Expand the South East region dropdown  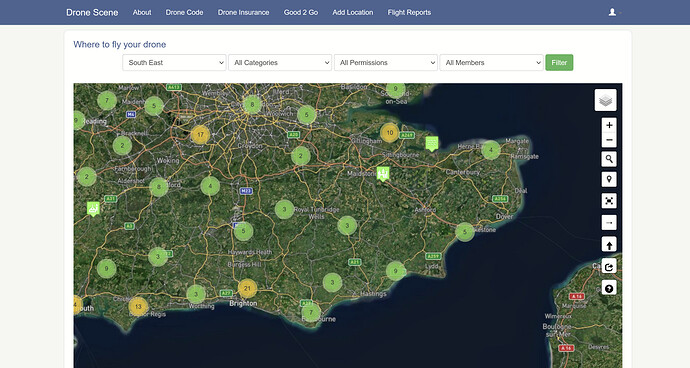click(x=174, y=63)
